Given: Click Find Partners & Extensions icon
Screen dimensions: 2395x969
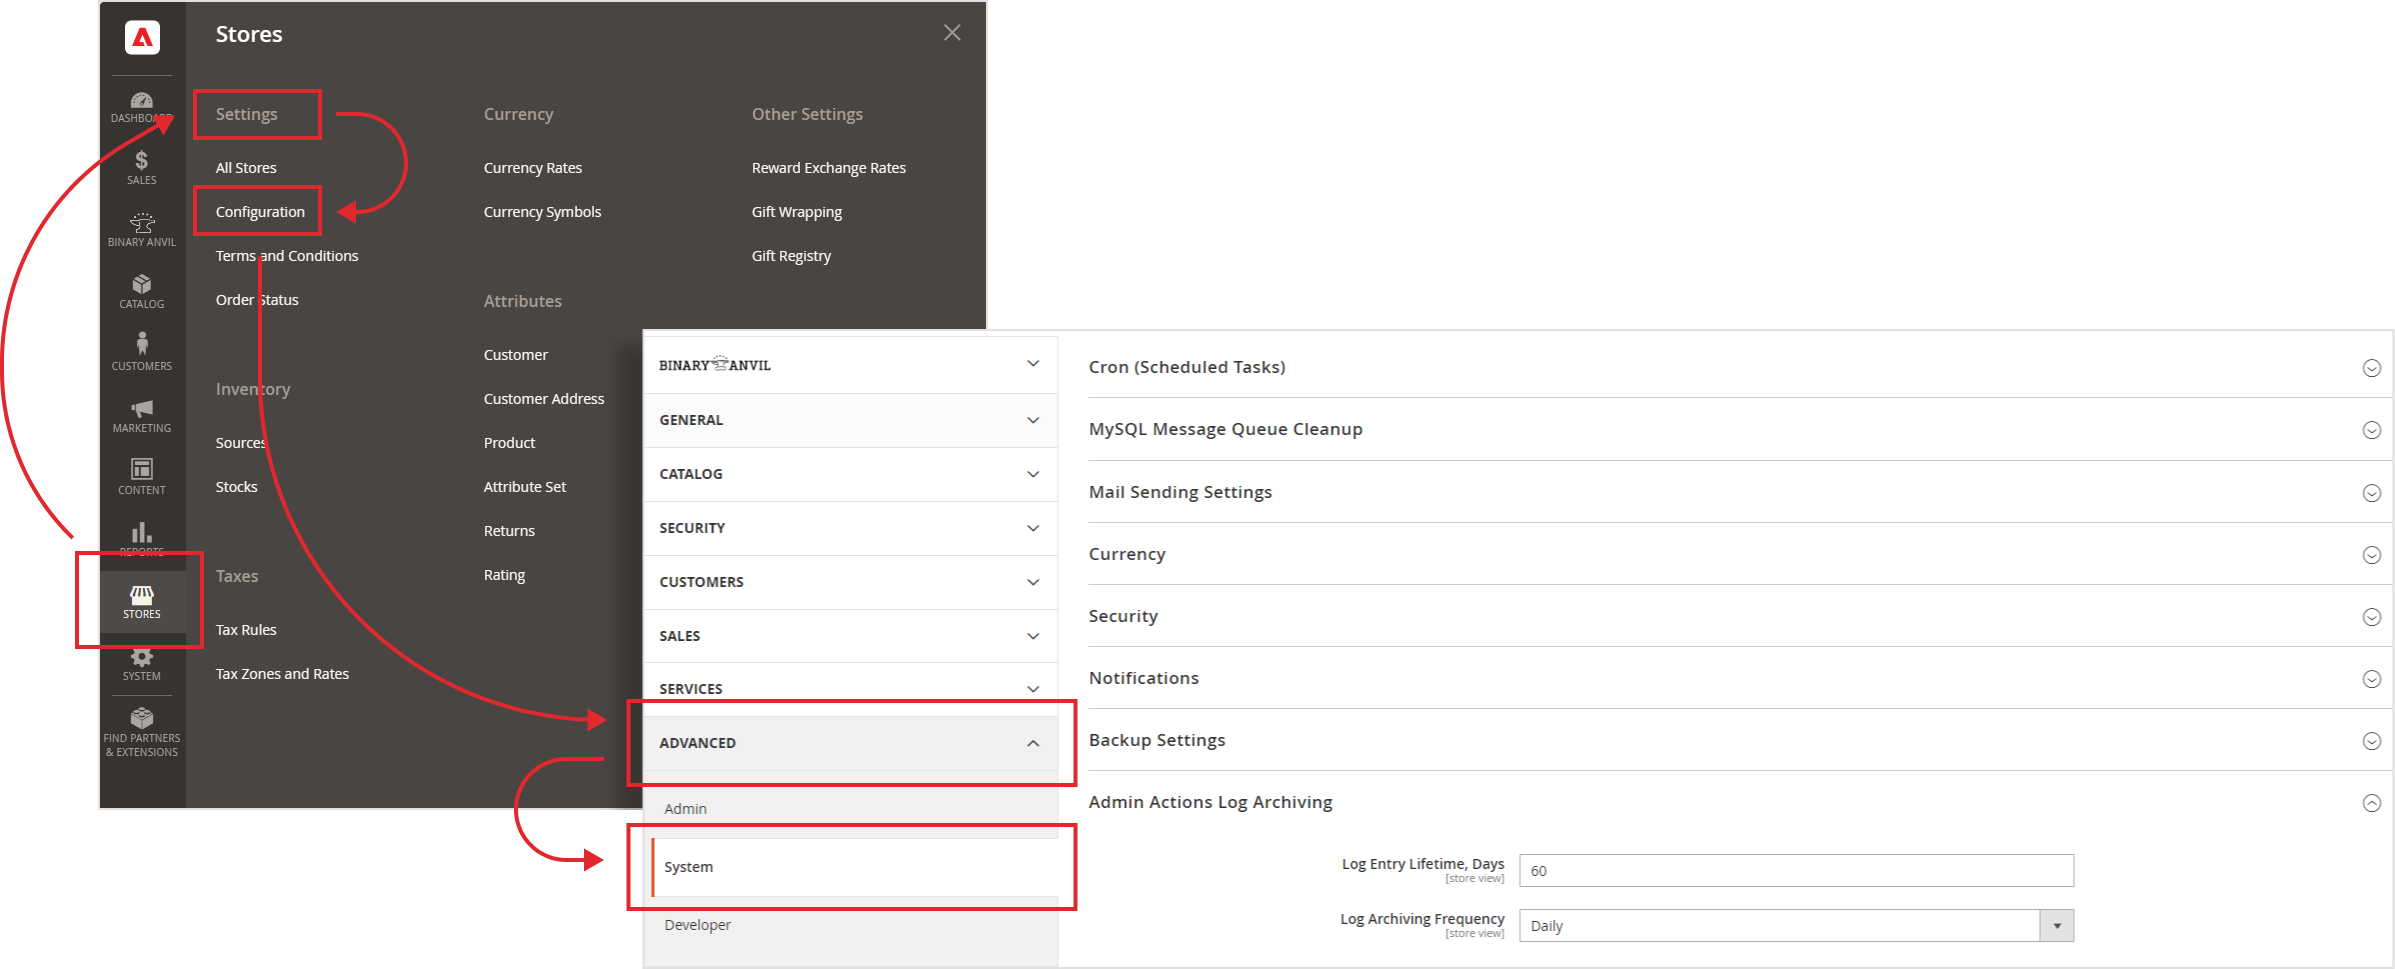Looking at the screenshot, I should pos(141,728).
